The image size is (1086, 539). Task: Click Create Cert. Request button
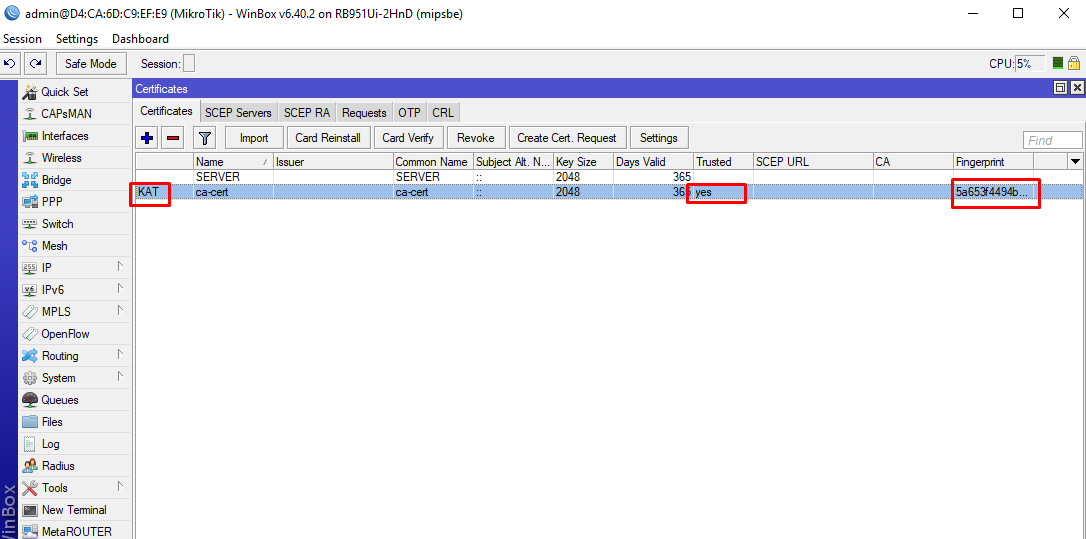click(x=567, y=138)
